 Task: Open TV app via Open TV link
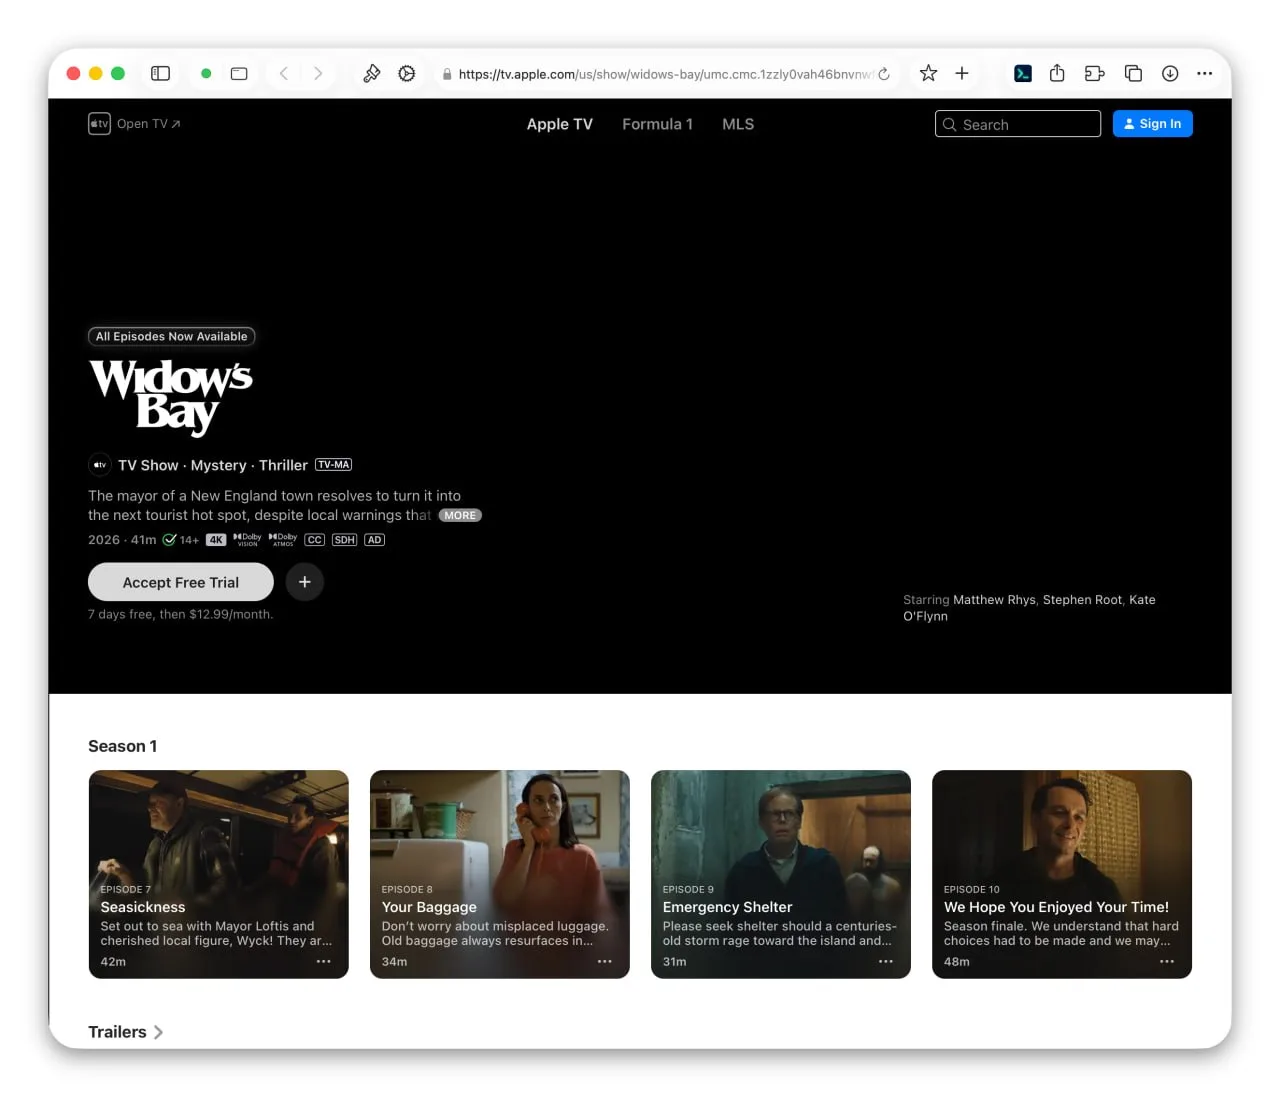click(x=148, y=124)
